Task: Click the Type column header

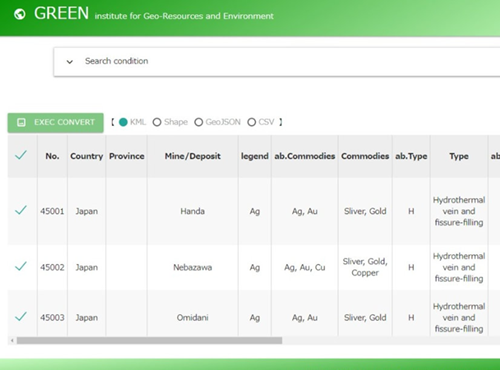Action: pyautogui.click(x=459, y=156)
